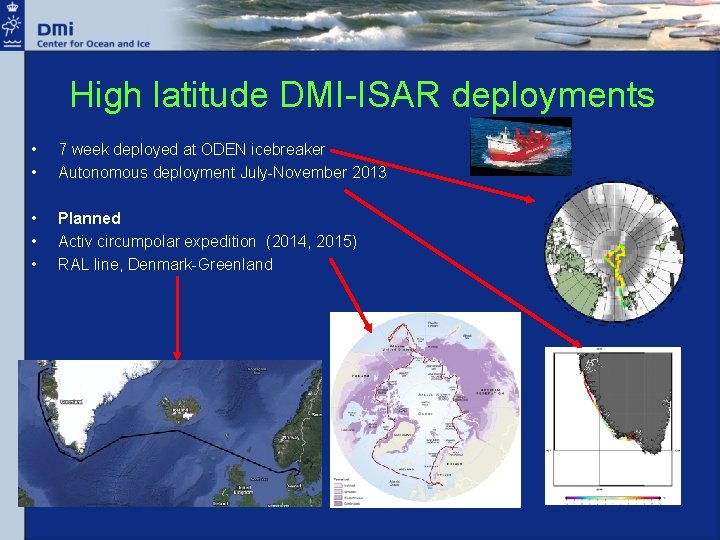This screenshot has height=540, width=720.
Task: Select the red icebreaker ship photo
Action: 521,146
